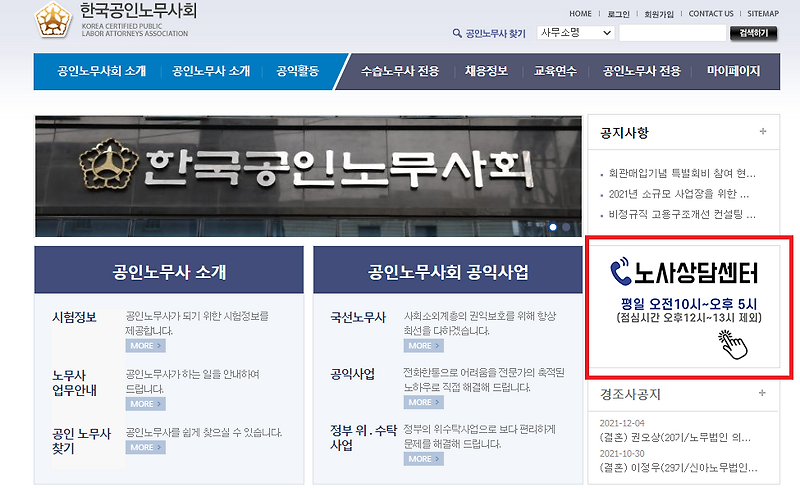Open the 사무소명 search type dropdown

click(x=576, y=33)
